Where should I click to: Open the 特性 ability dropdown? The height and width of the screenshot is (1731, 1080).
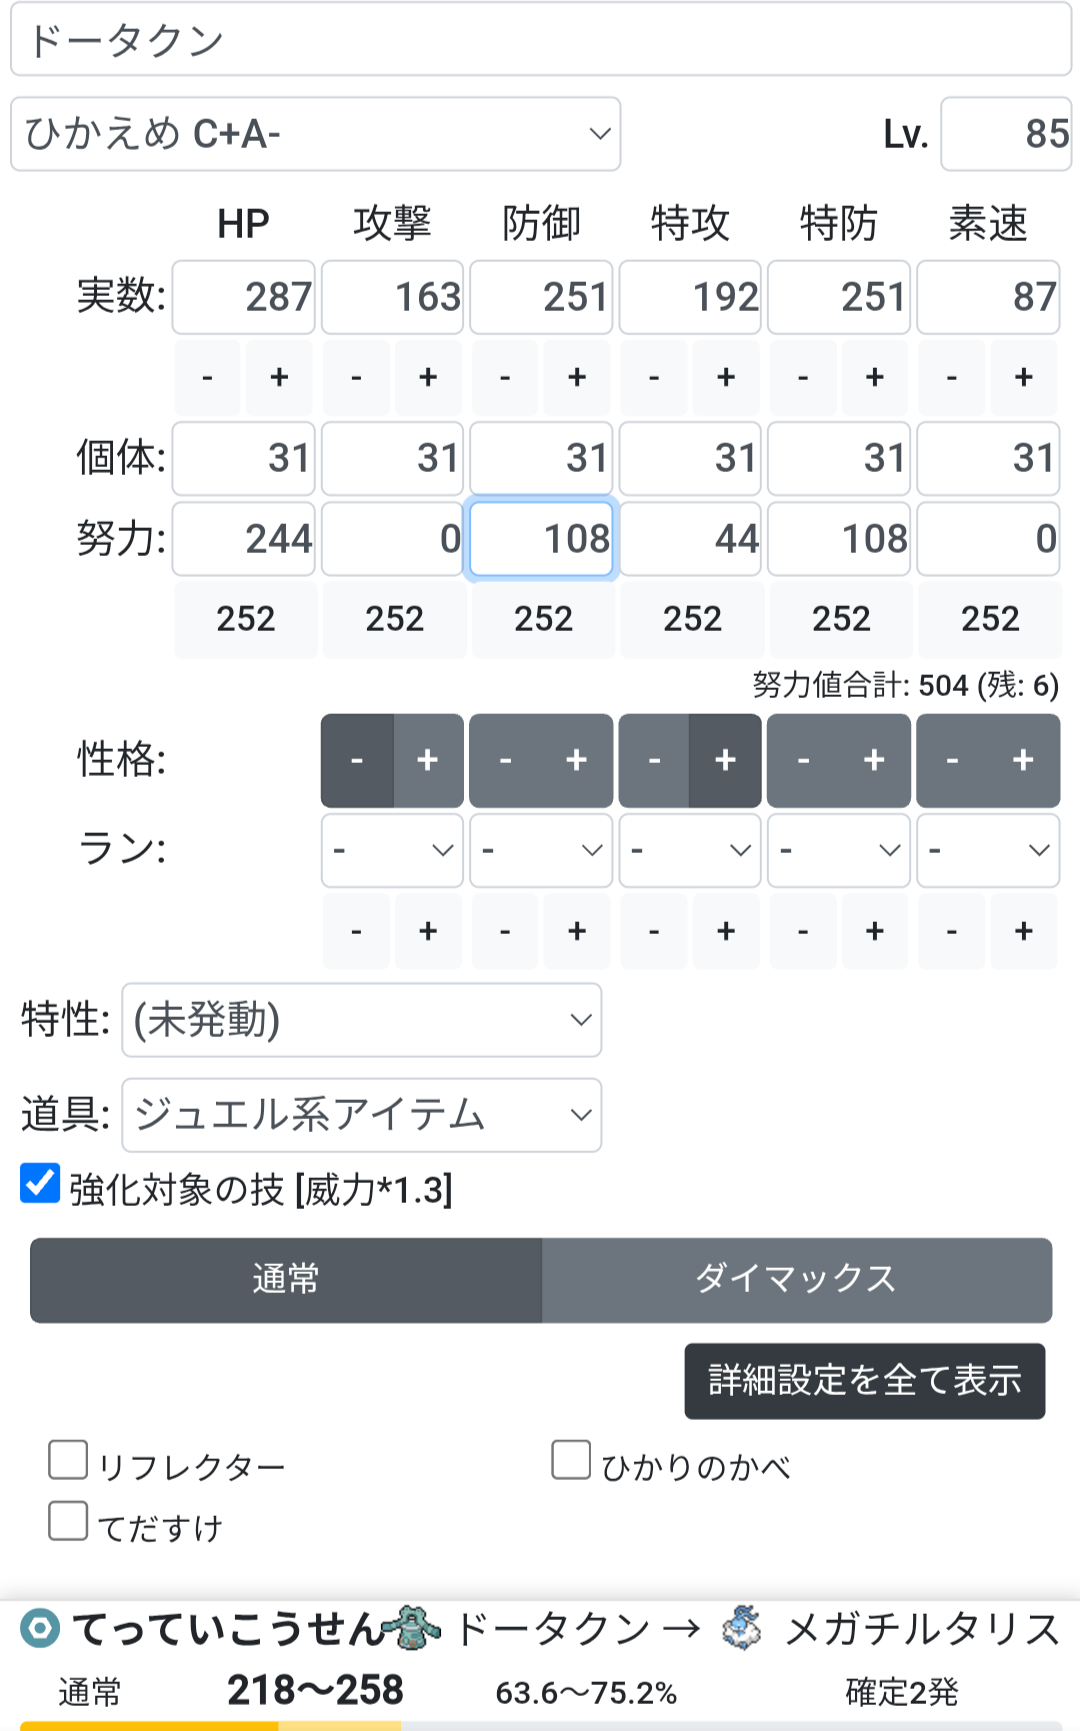point(361,1020)
